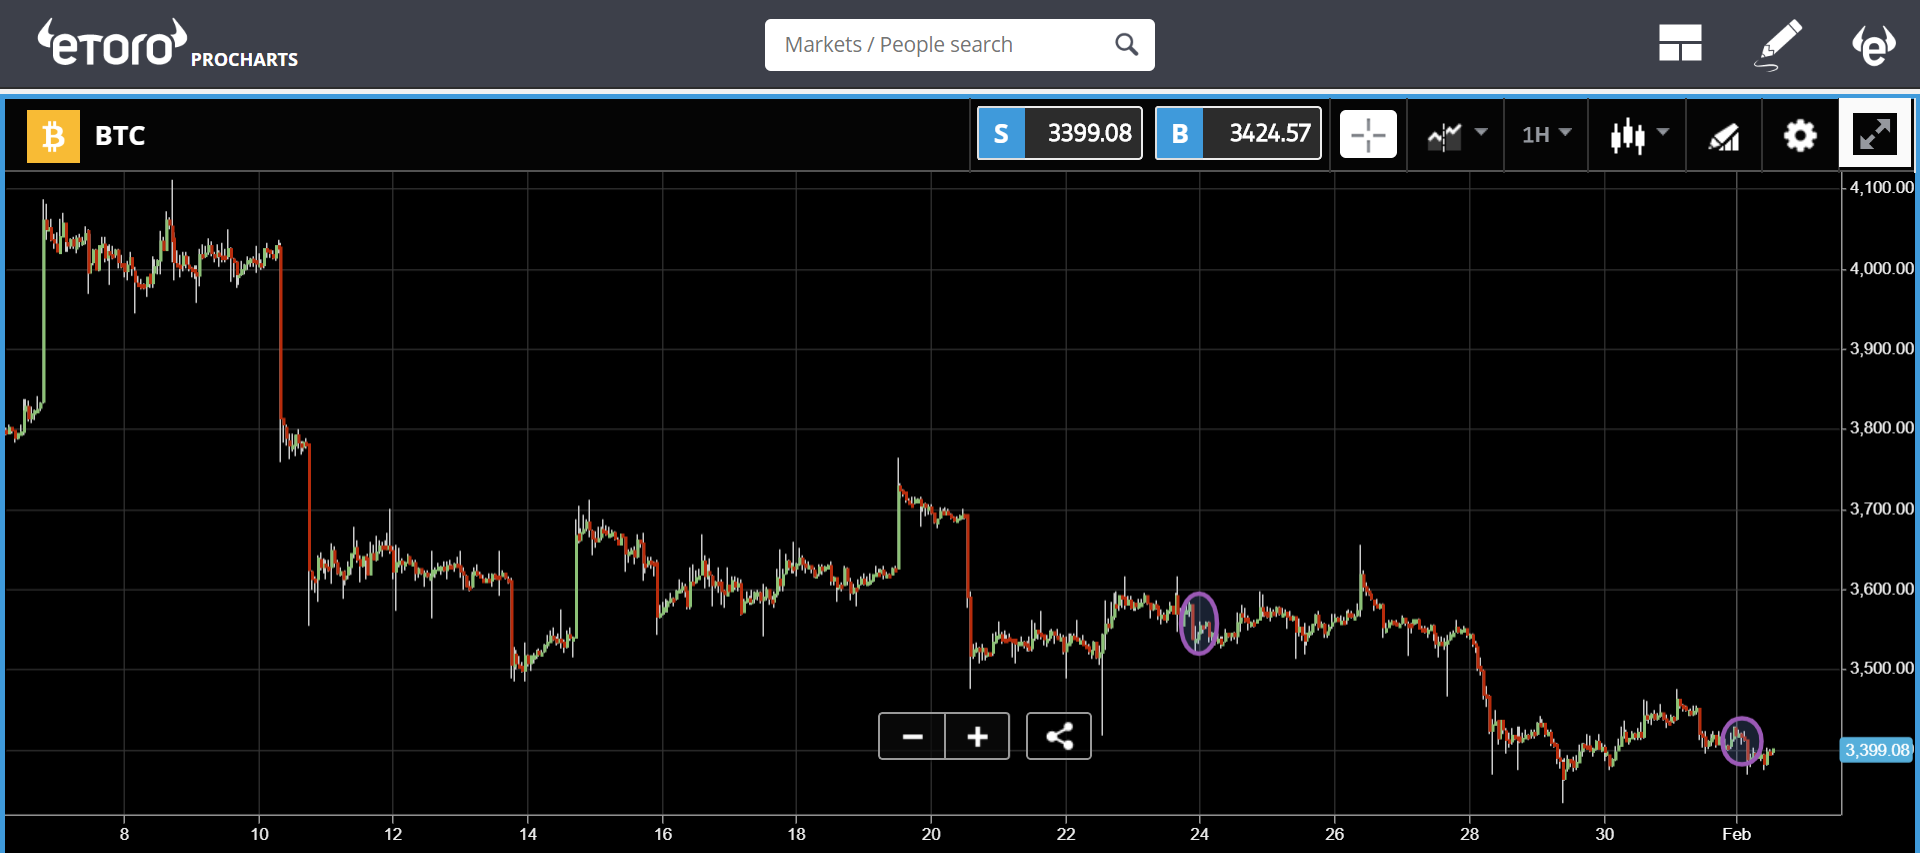The width and height of the screenshot is (1920, 853).
Task: Toggle the crosshair cursor mode
Action: point(1368,135)
